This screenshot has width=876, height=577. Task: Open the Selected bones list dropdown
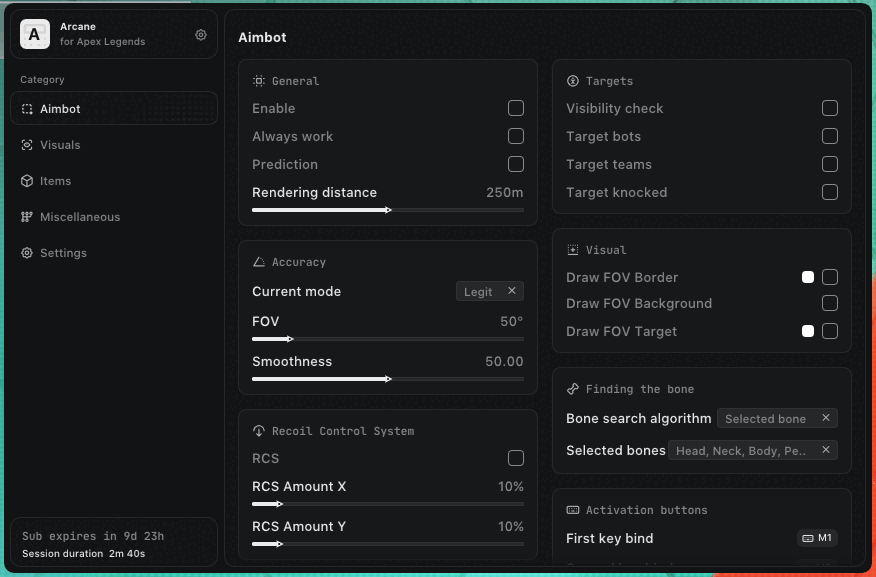point(741,451)
